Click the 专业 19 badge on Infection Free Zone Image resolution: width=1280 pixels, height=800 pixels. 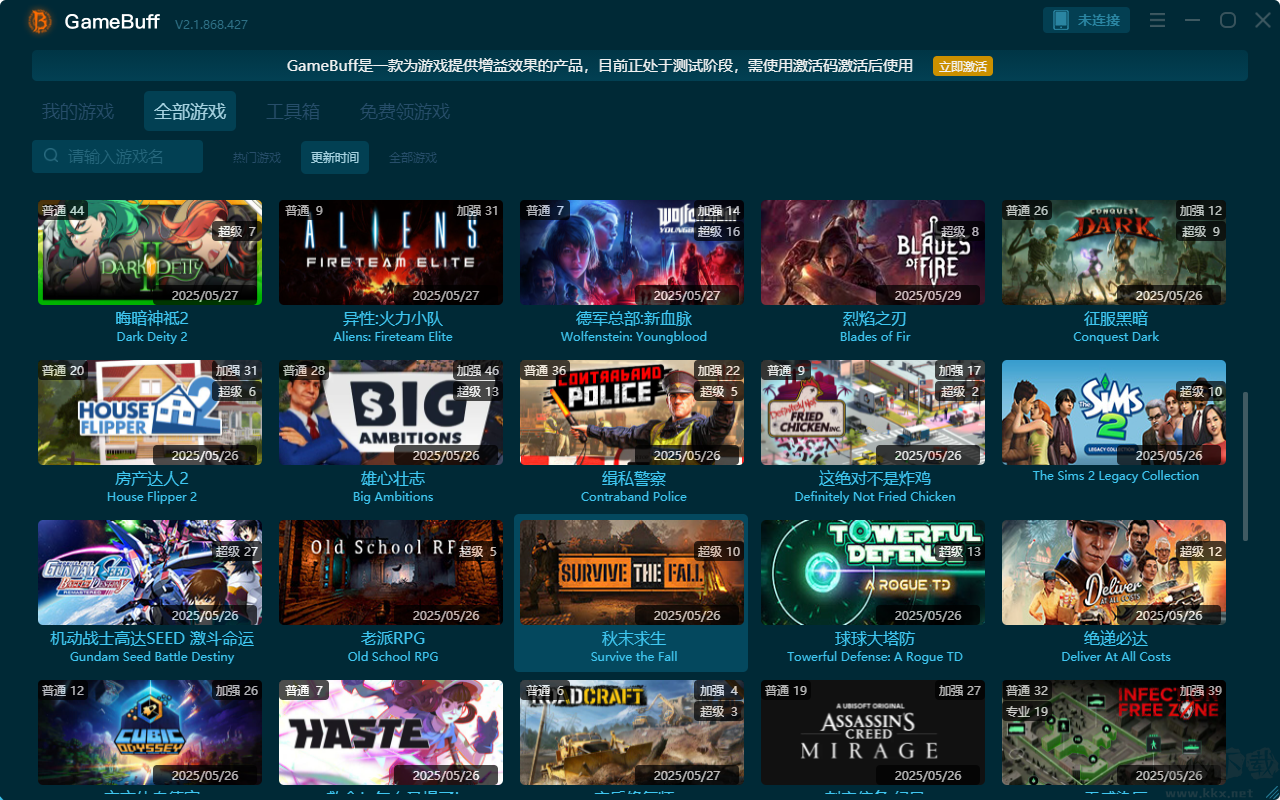pos(1027,712)
